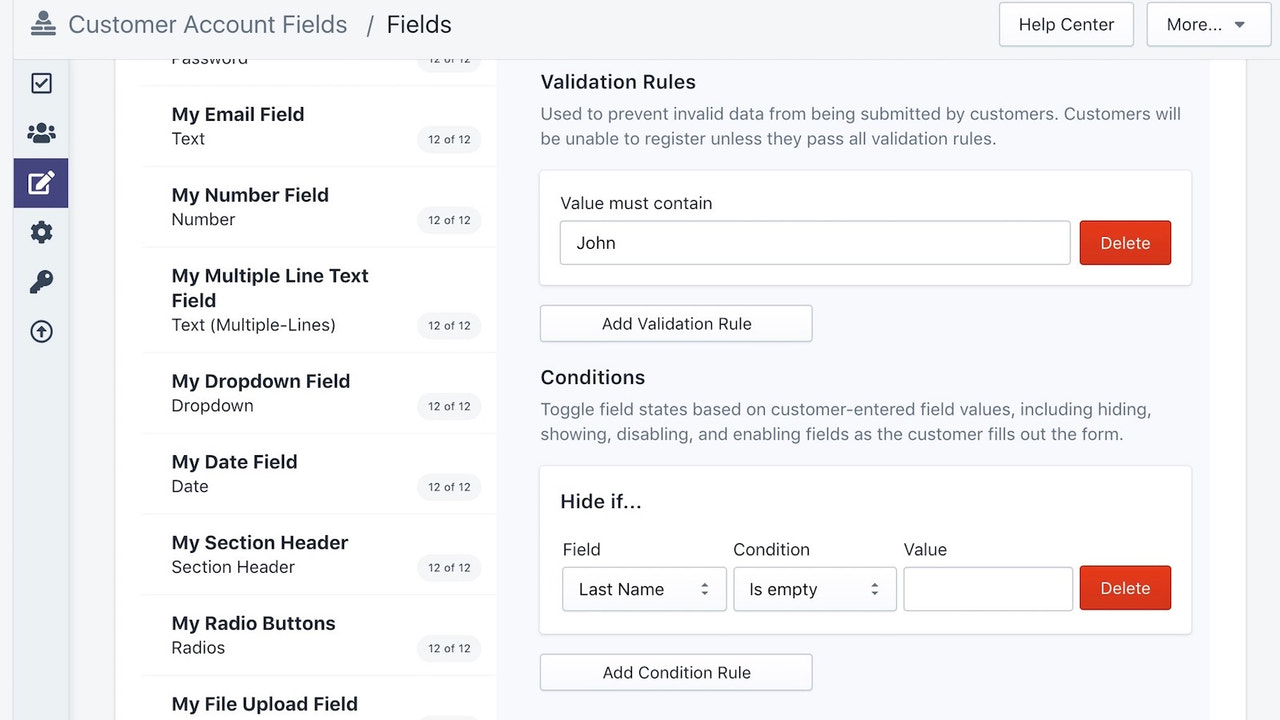Select the pencil edit icon in sidebar

point(40,183)
